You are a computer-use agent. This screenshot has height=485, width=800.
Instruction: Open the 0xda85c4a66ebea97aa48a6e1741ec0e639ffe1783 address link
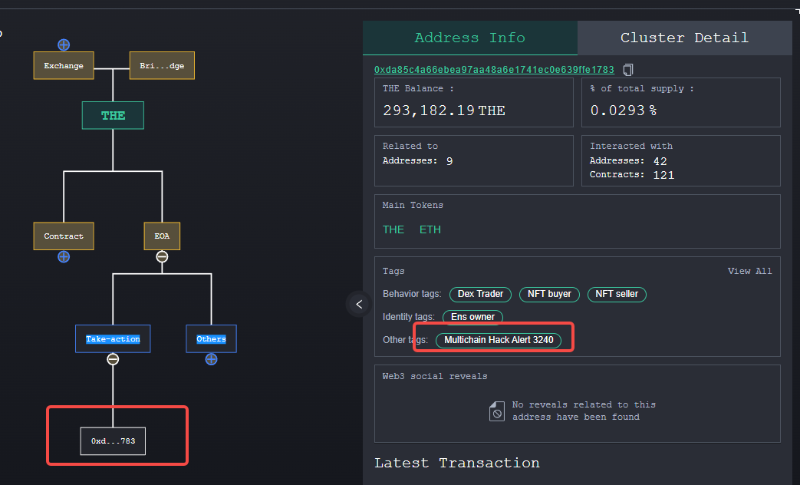click(x=494, y=70)
